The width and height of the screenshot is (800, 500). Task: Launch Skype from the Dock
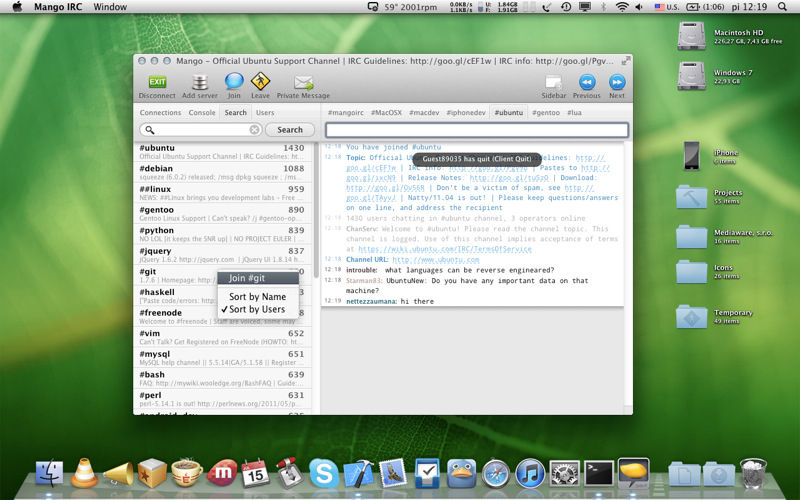coord(324,473)
